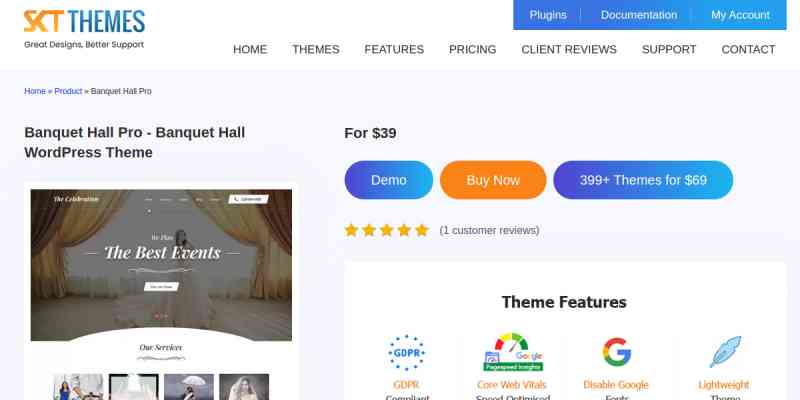Viewport: 800px width, 400px height.
Task: Open the Documentation top bar link
Action: pos(639,15)
